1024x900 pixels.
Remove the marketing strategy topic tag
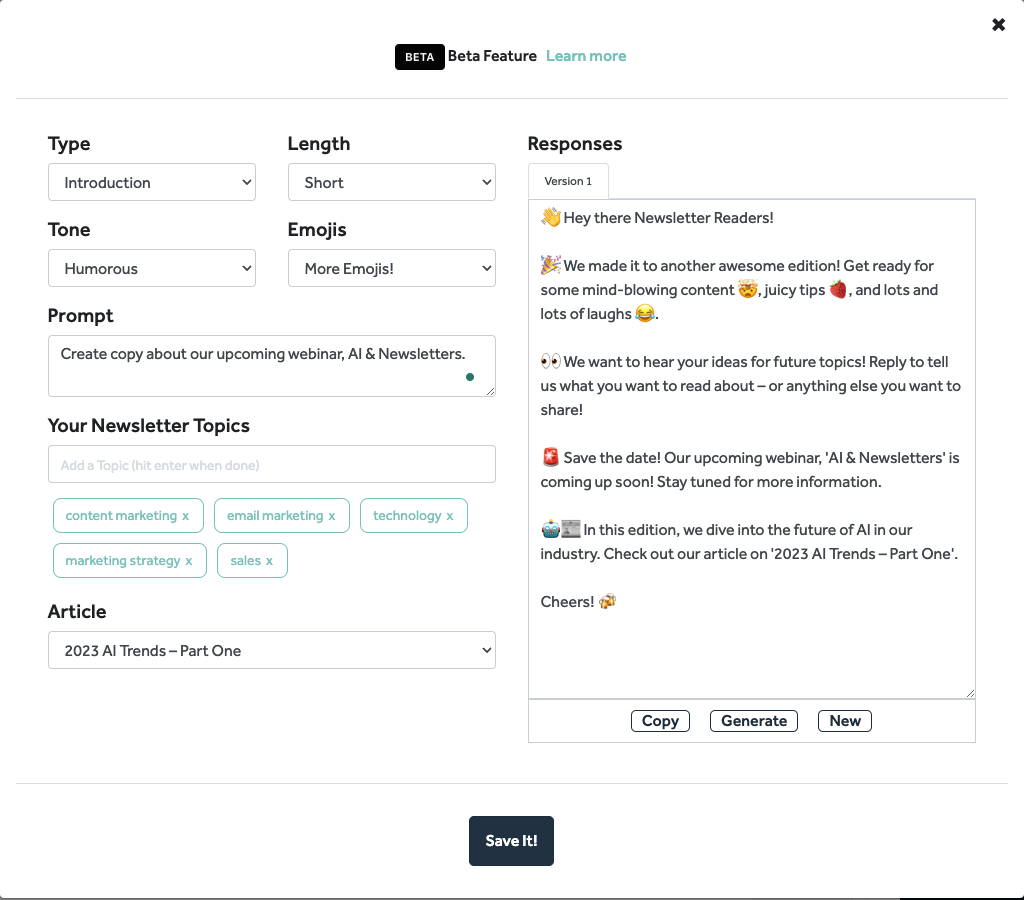pyautogui.click(x=189, y=561)
